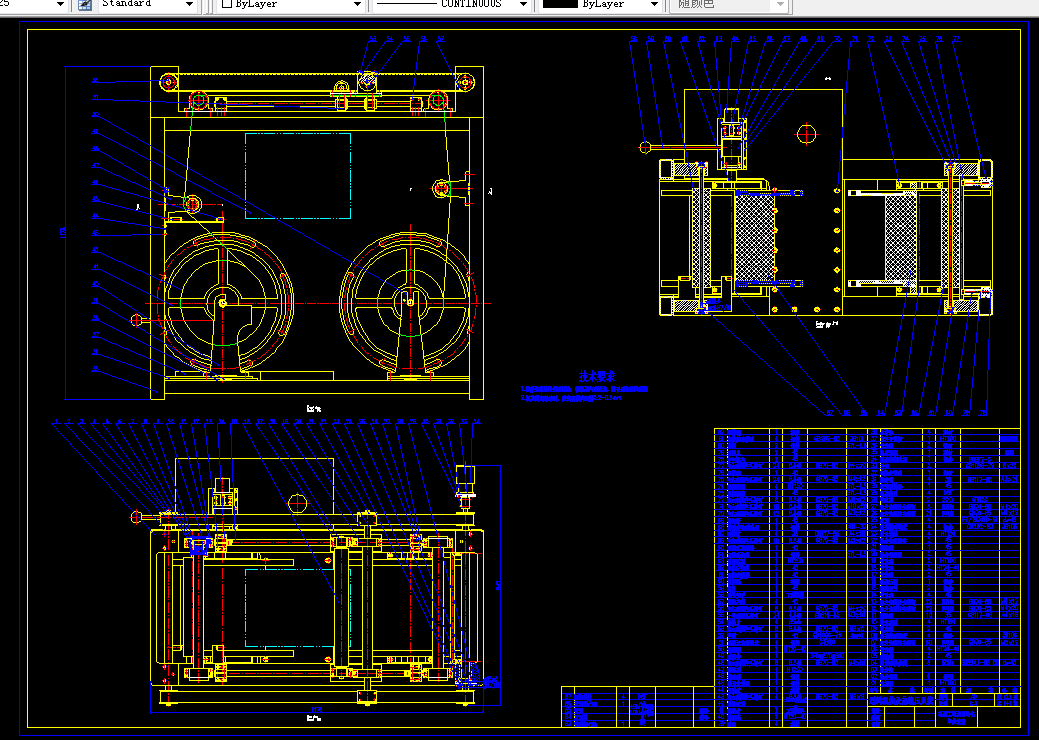Expand the ByLayer lineweight dropdown

(x=602, y=5)
